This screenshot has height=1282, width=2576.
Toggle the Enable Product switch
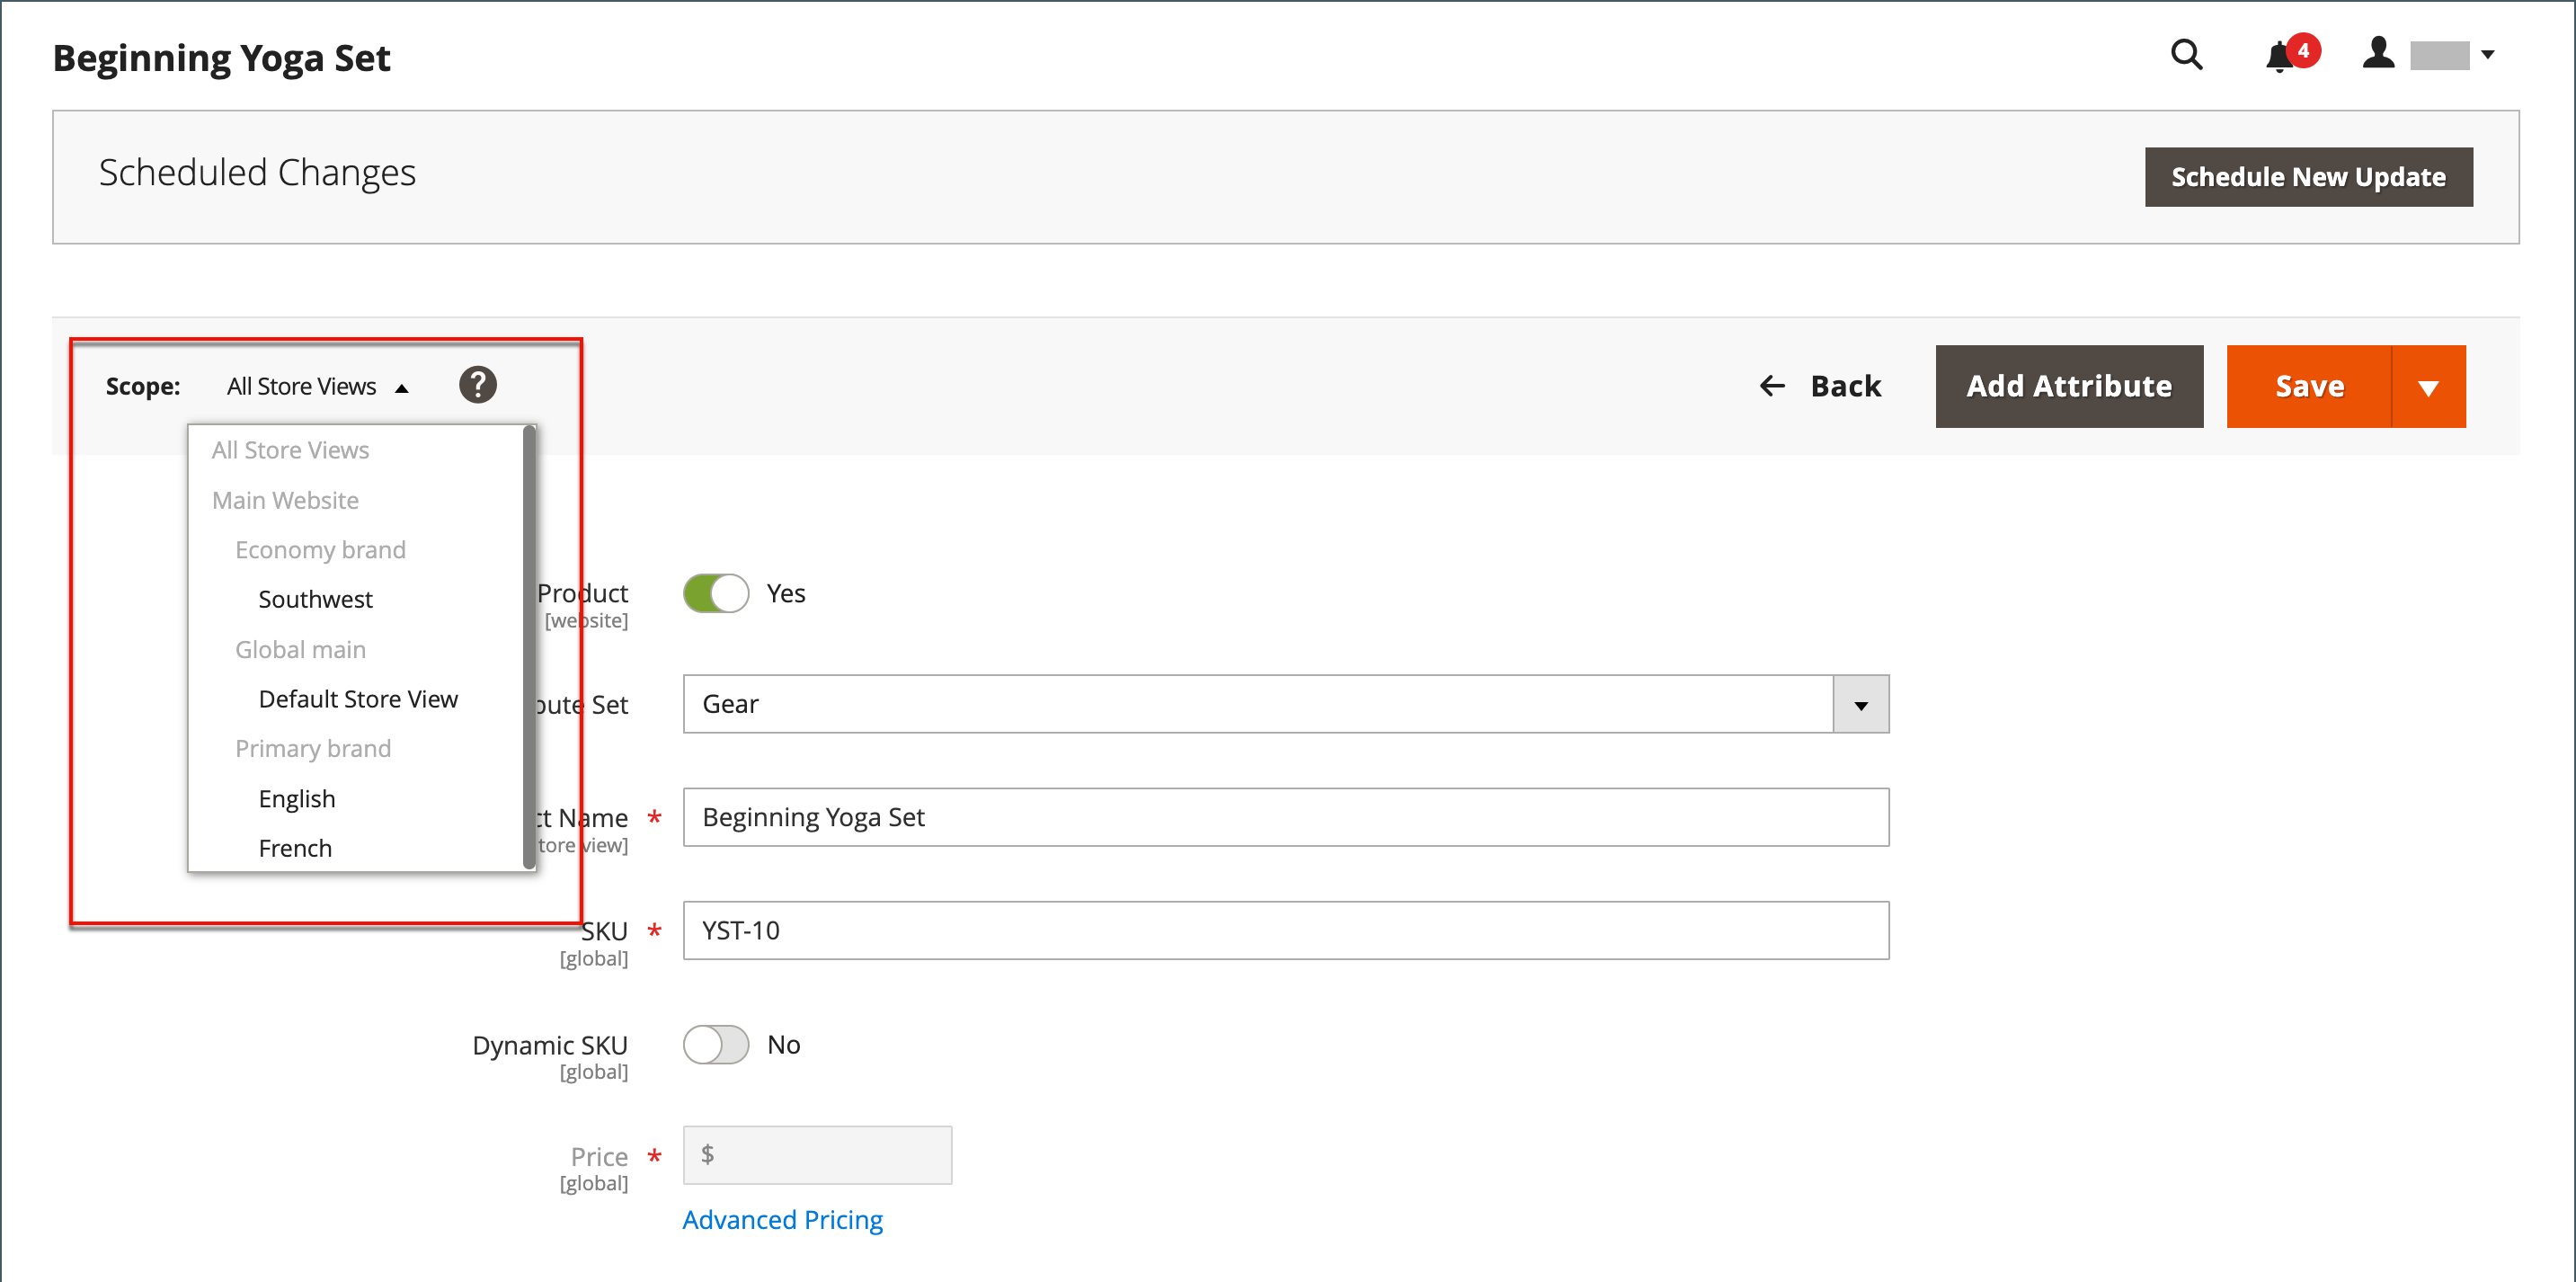coord(716,593)
